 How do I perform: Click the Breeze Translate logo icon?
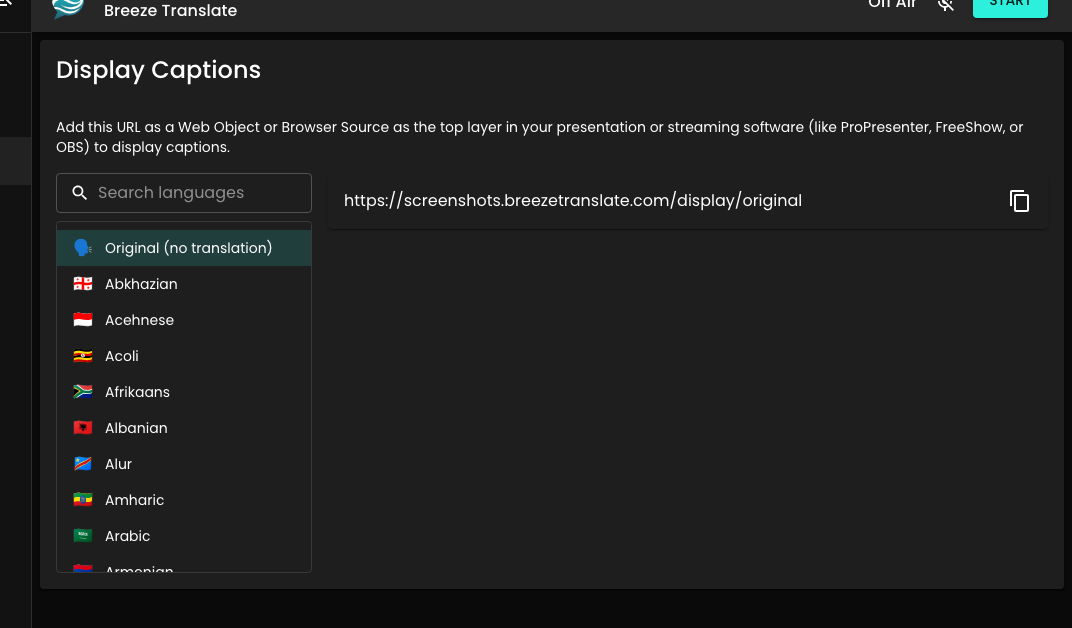coord(68,9)
